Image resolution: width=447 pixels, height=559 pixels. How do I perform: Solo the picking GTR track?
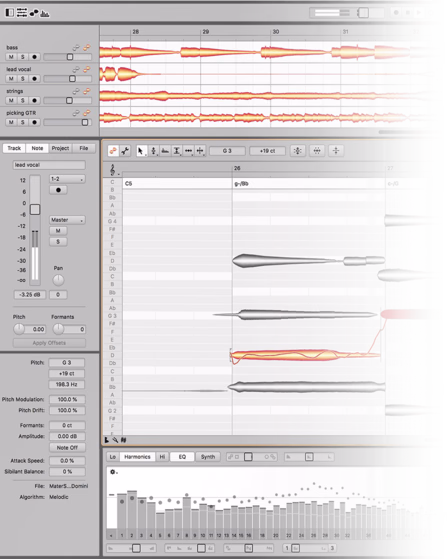(x=22, y=122)
